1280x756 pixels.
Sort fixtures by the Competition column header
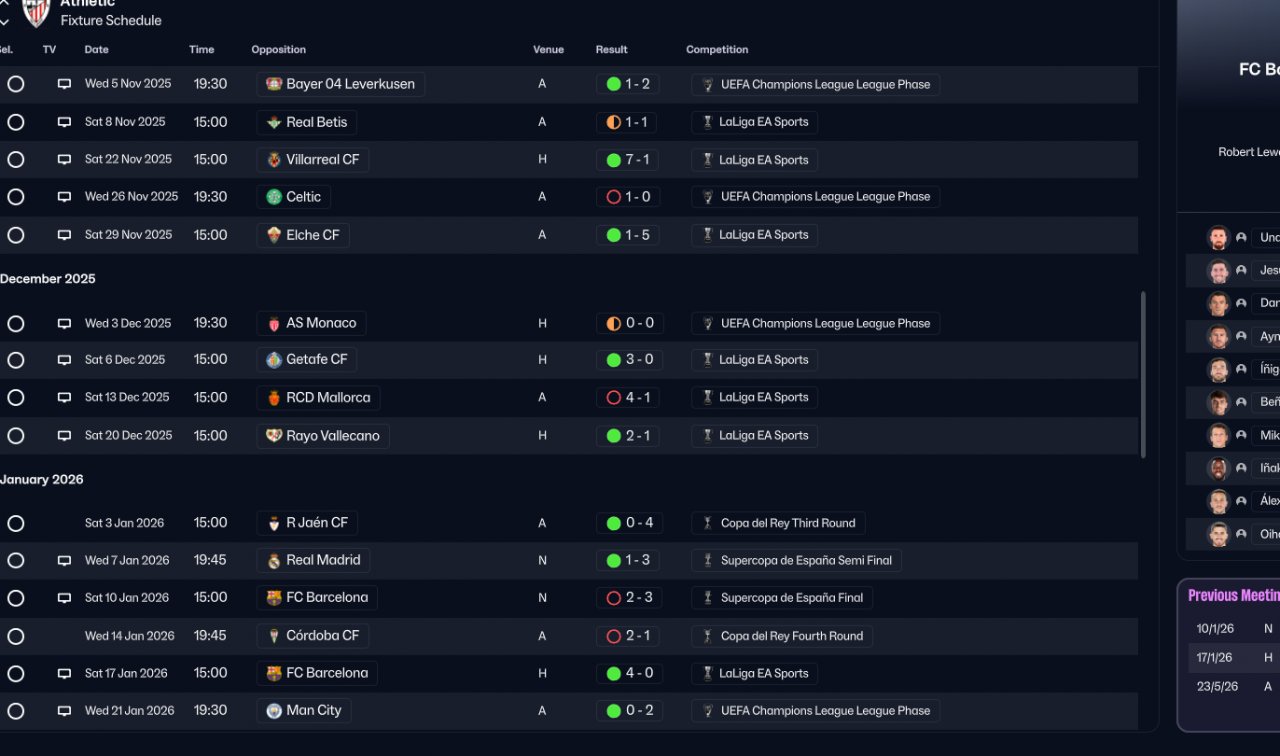pyautogui.click(x=717, y=50)
